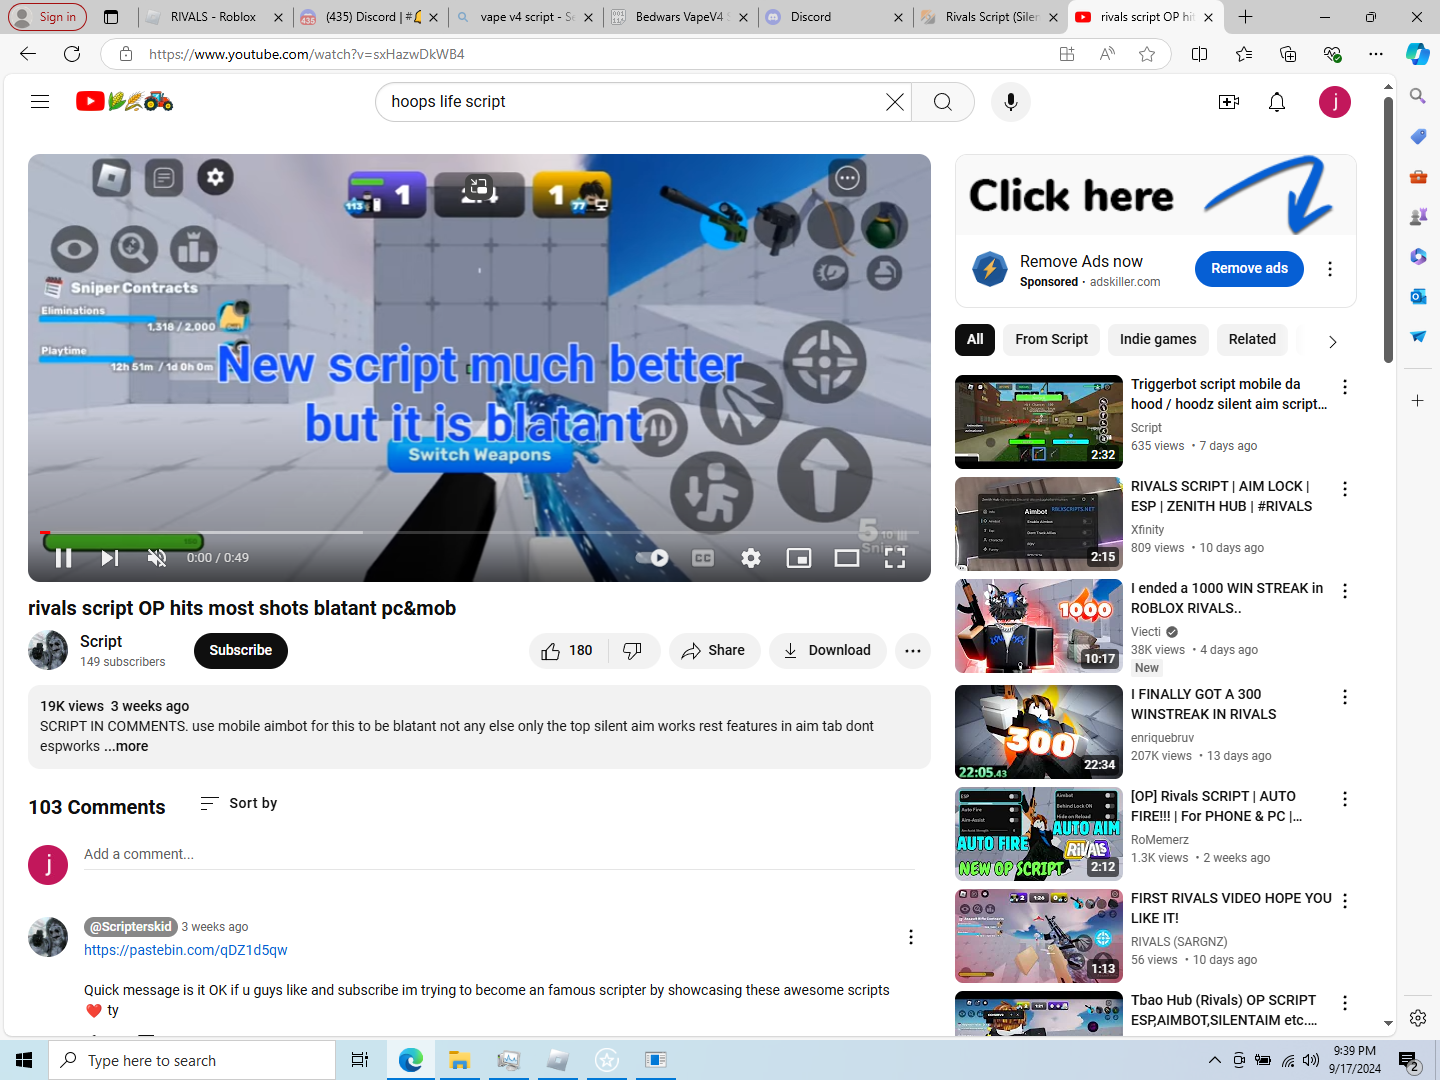Click the address bar URL
1440x1080 pixels.
pyautogui.click(x=307, y=54)
